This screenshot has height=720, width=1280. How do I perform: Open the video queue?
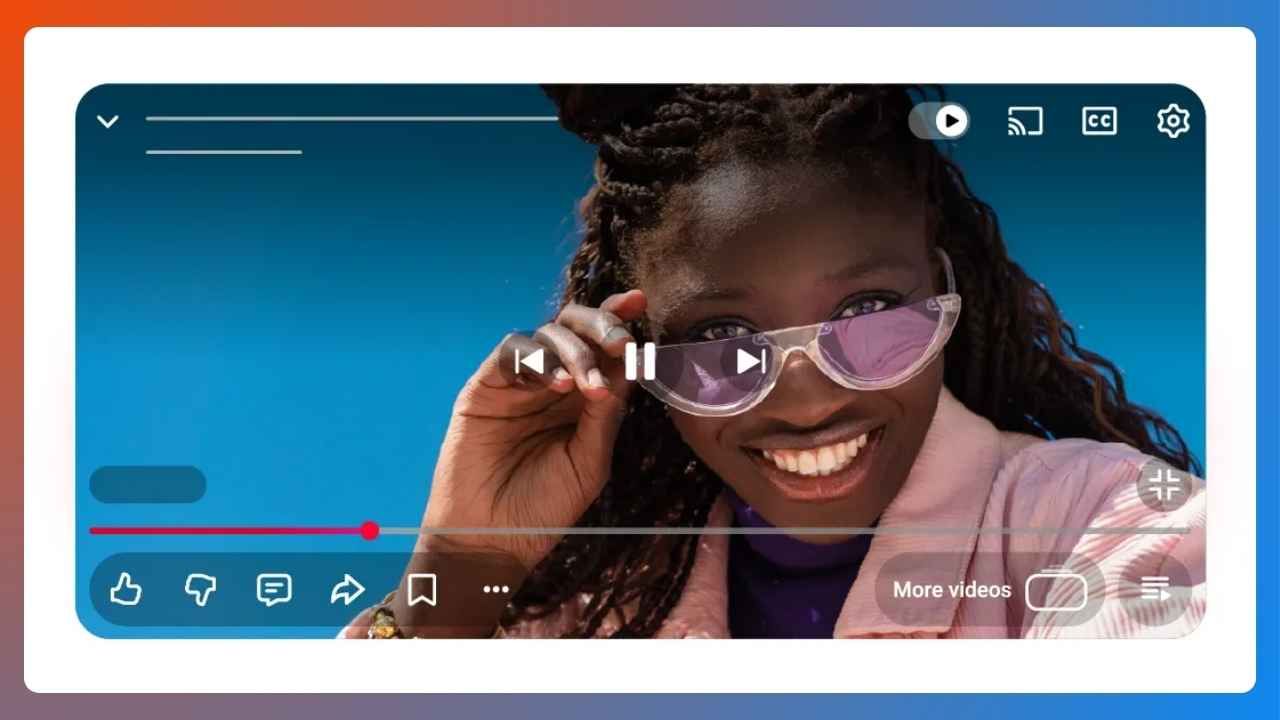[1155, 590]
